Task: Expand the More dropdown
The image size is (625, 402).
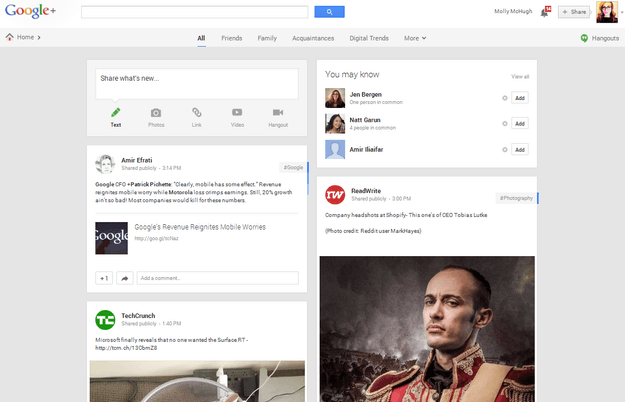Action: point(415,38)
